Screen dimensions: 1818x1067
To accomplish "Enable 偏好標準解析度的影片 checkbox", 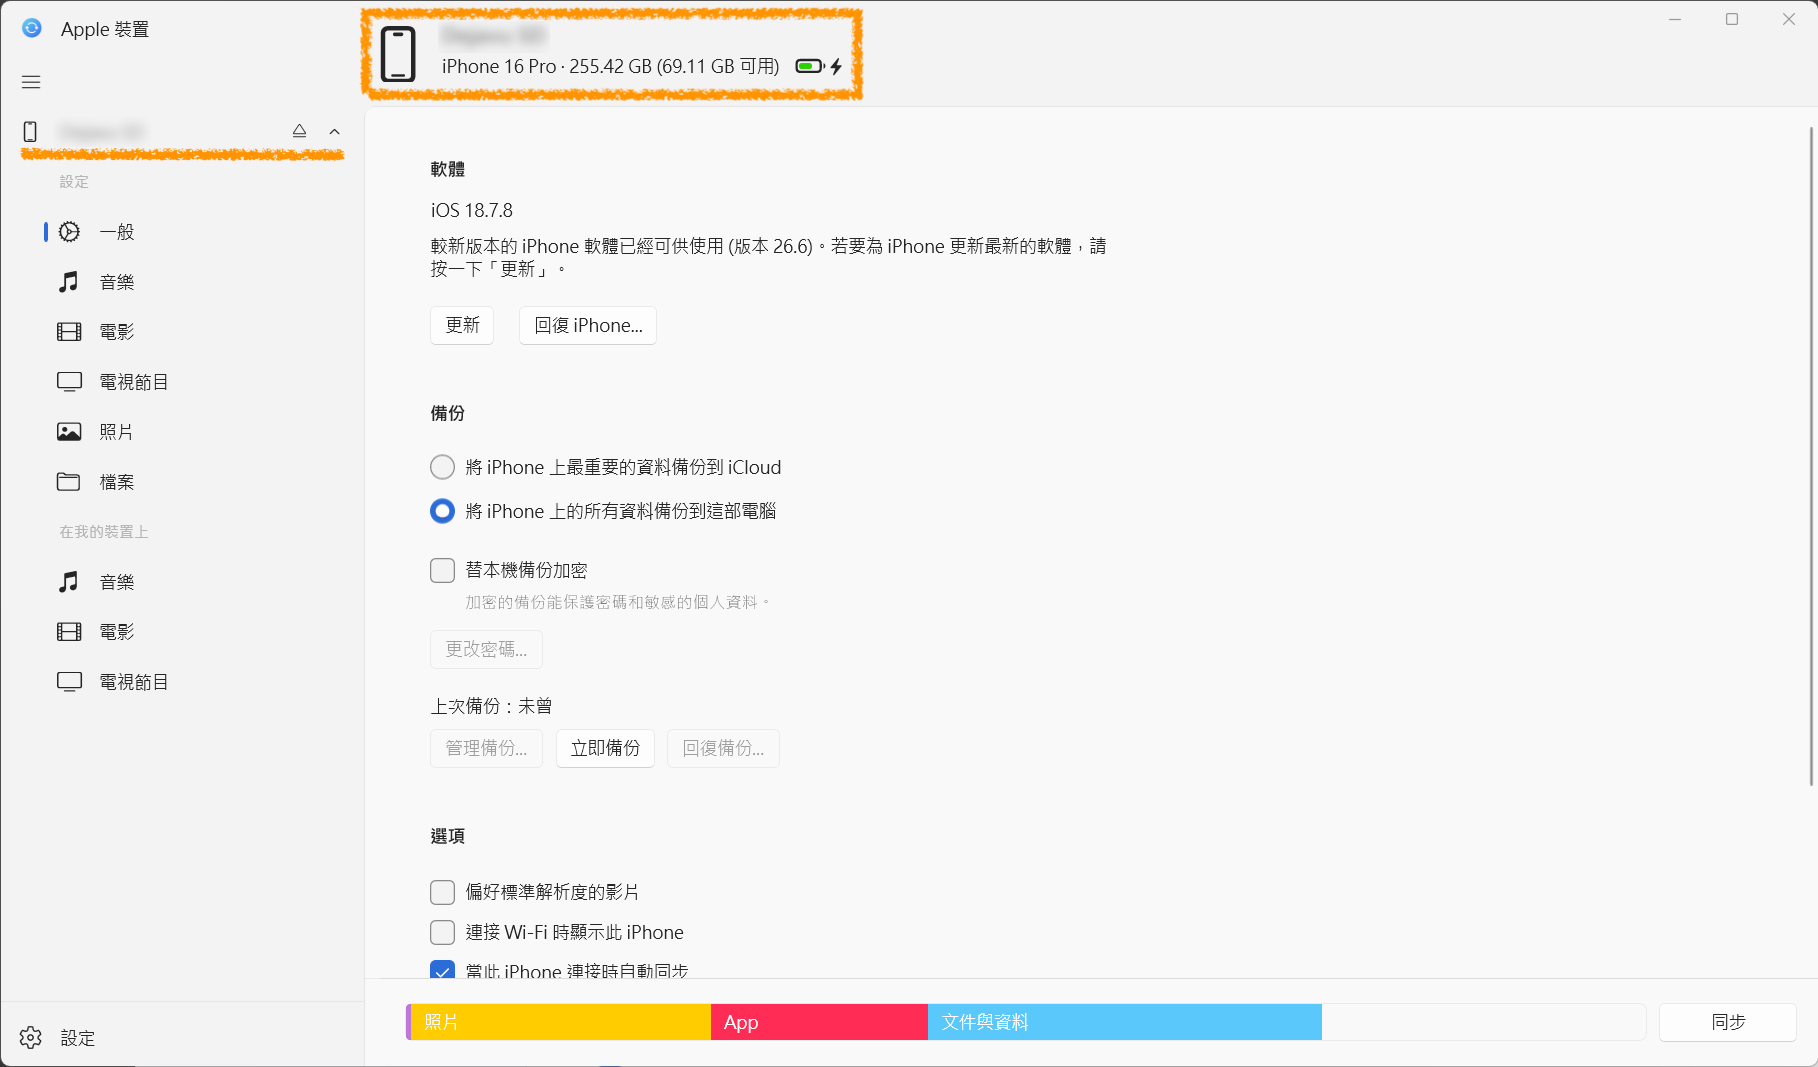I will (442, 892).
